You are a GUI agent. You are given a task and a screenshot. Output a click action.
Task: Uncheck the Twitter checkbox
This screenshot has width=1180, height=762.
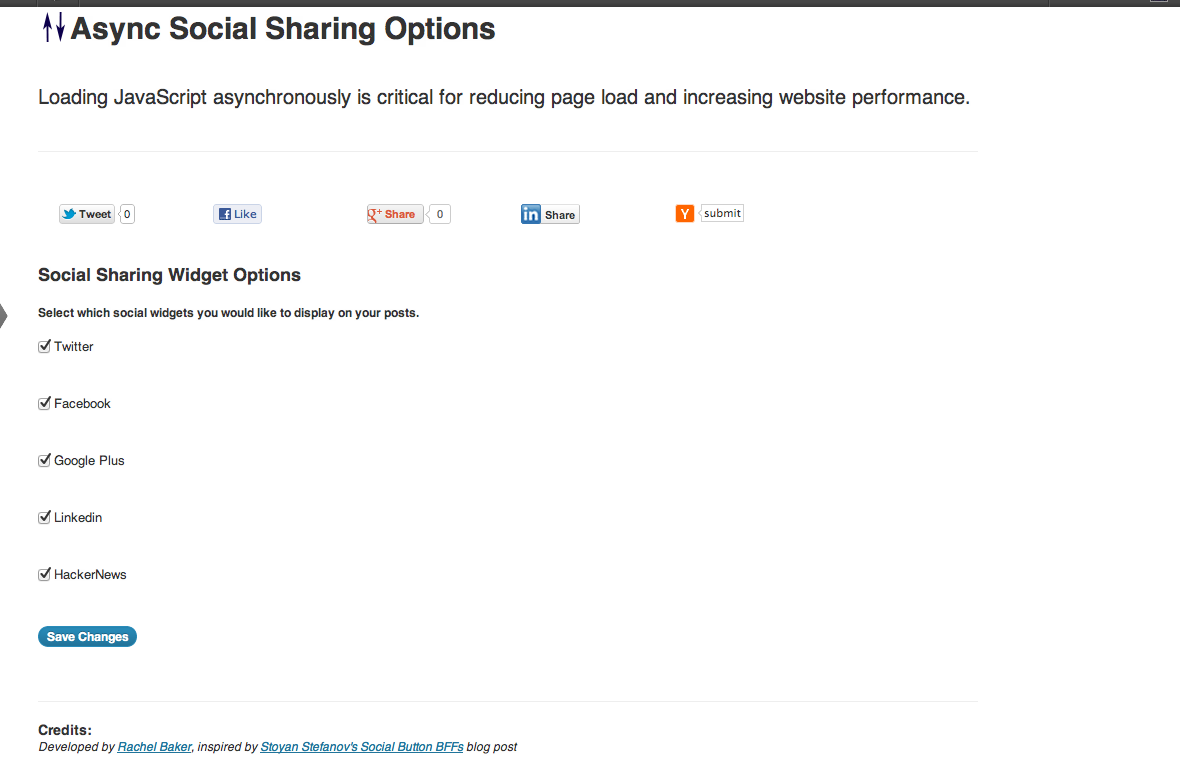point(44,346)
